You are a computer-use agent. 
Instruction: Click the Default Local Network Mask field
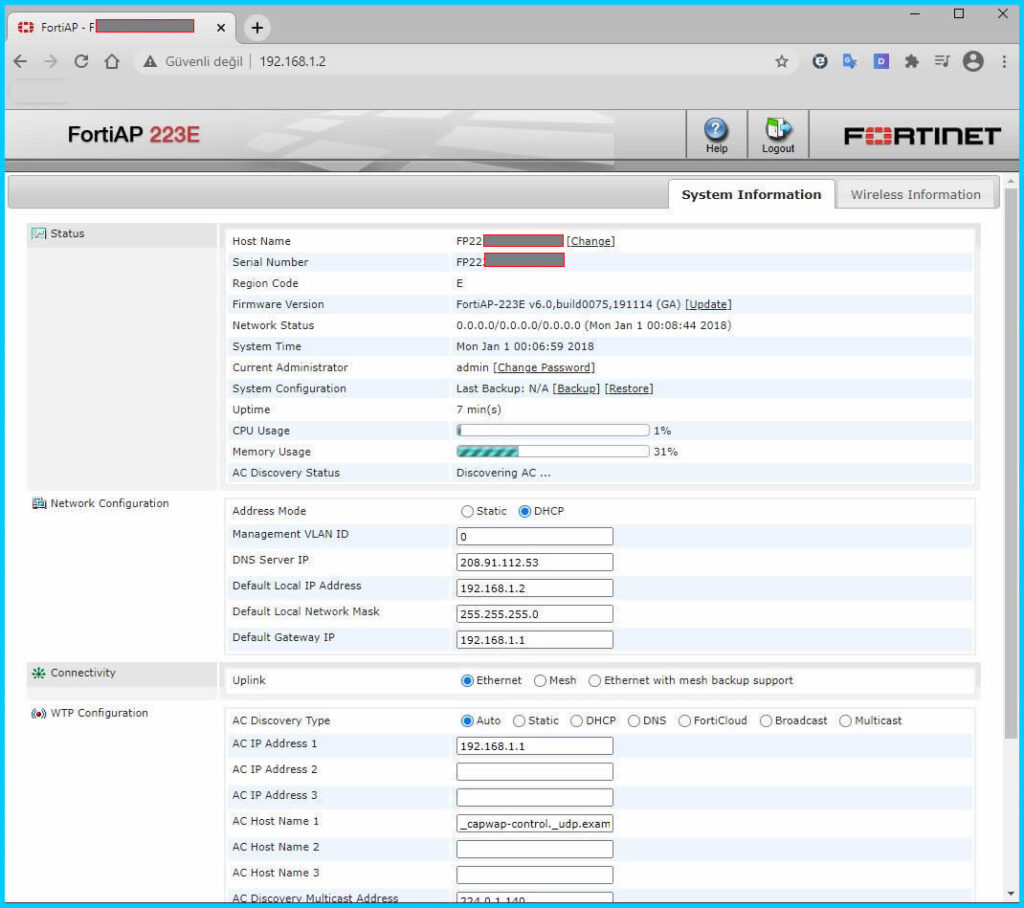[x=534, y=614]
